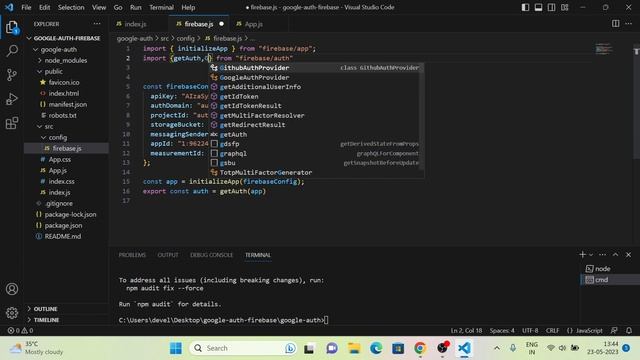Open Customize Layout icon
The width and height of the screenshot is (640, 360).
(x=564, y=7)
